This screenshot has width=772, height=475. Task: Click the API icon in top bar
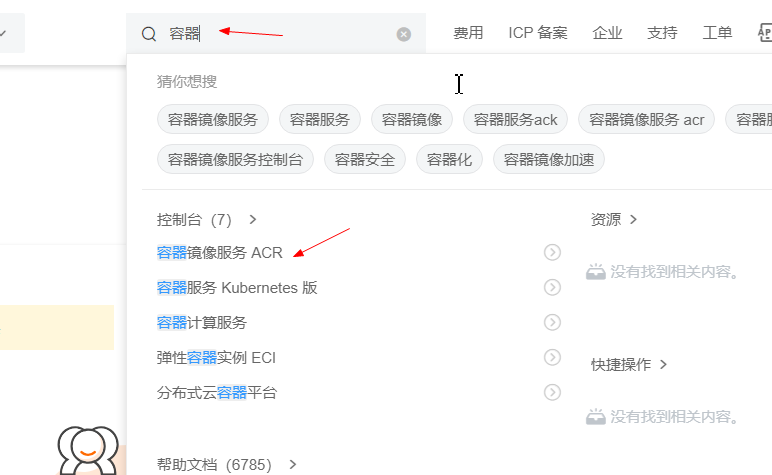[x=765, y=32]
